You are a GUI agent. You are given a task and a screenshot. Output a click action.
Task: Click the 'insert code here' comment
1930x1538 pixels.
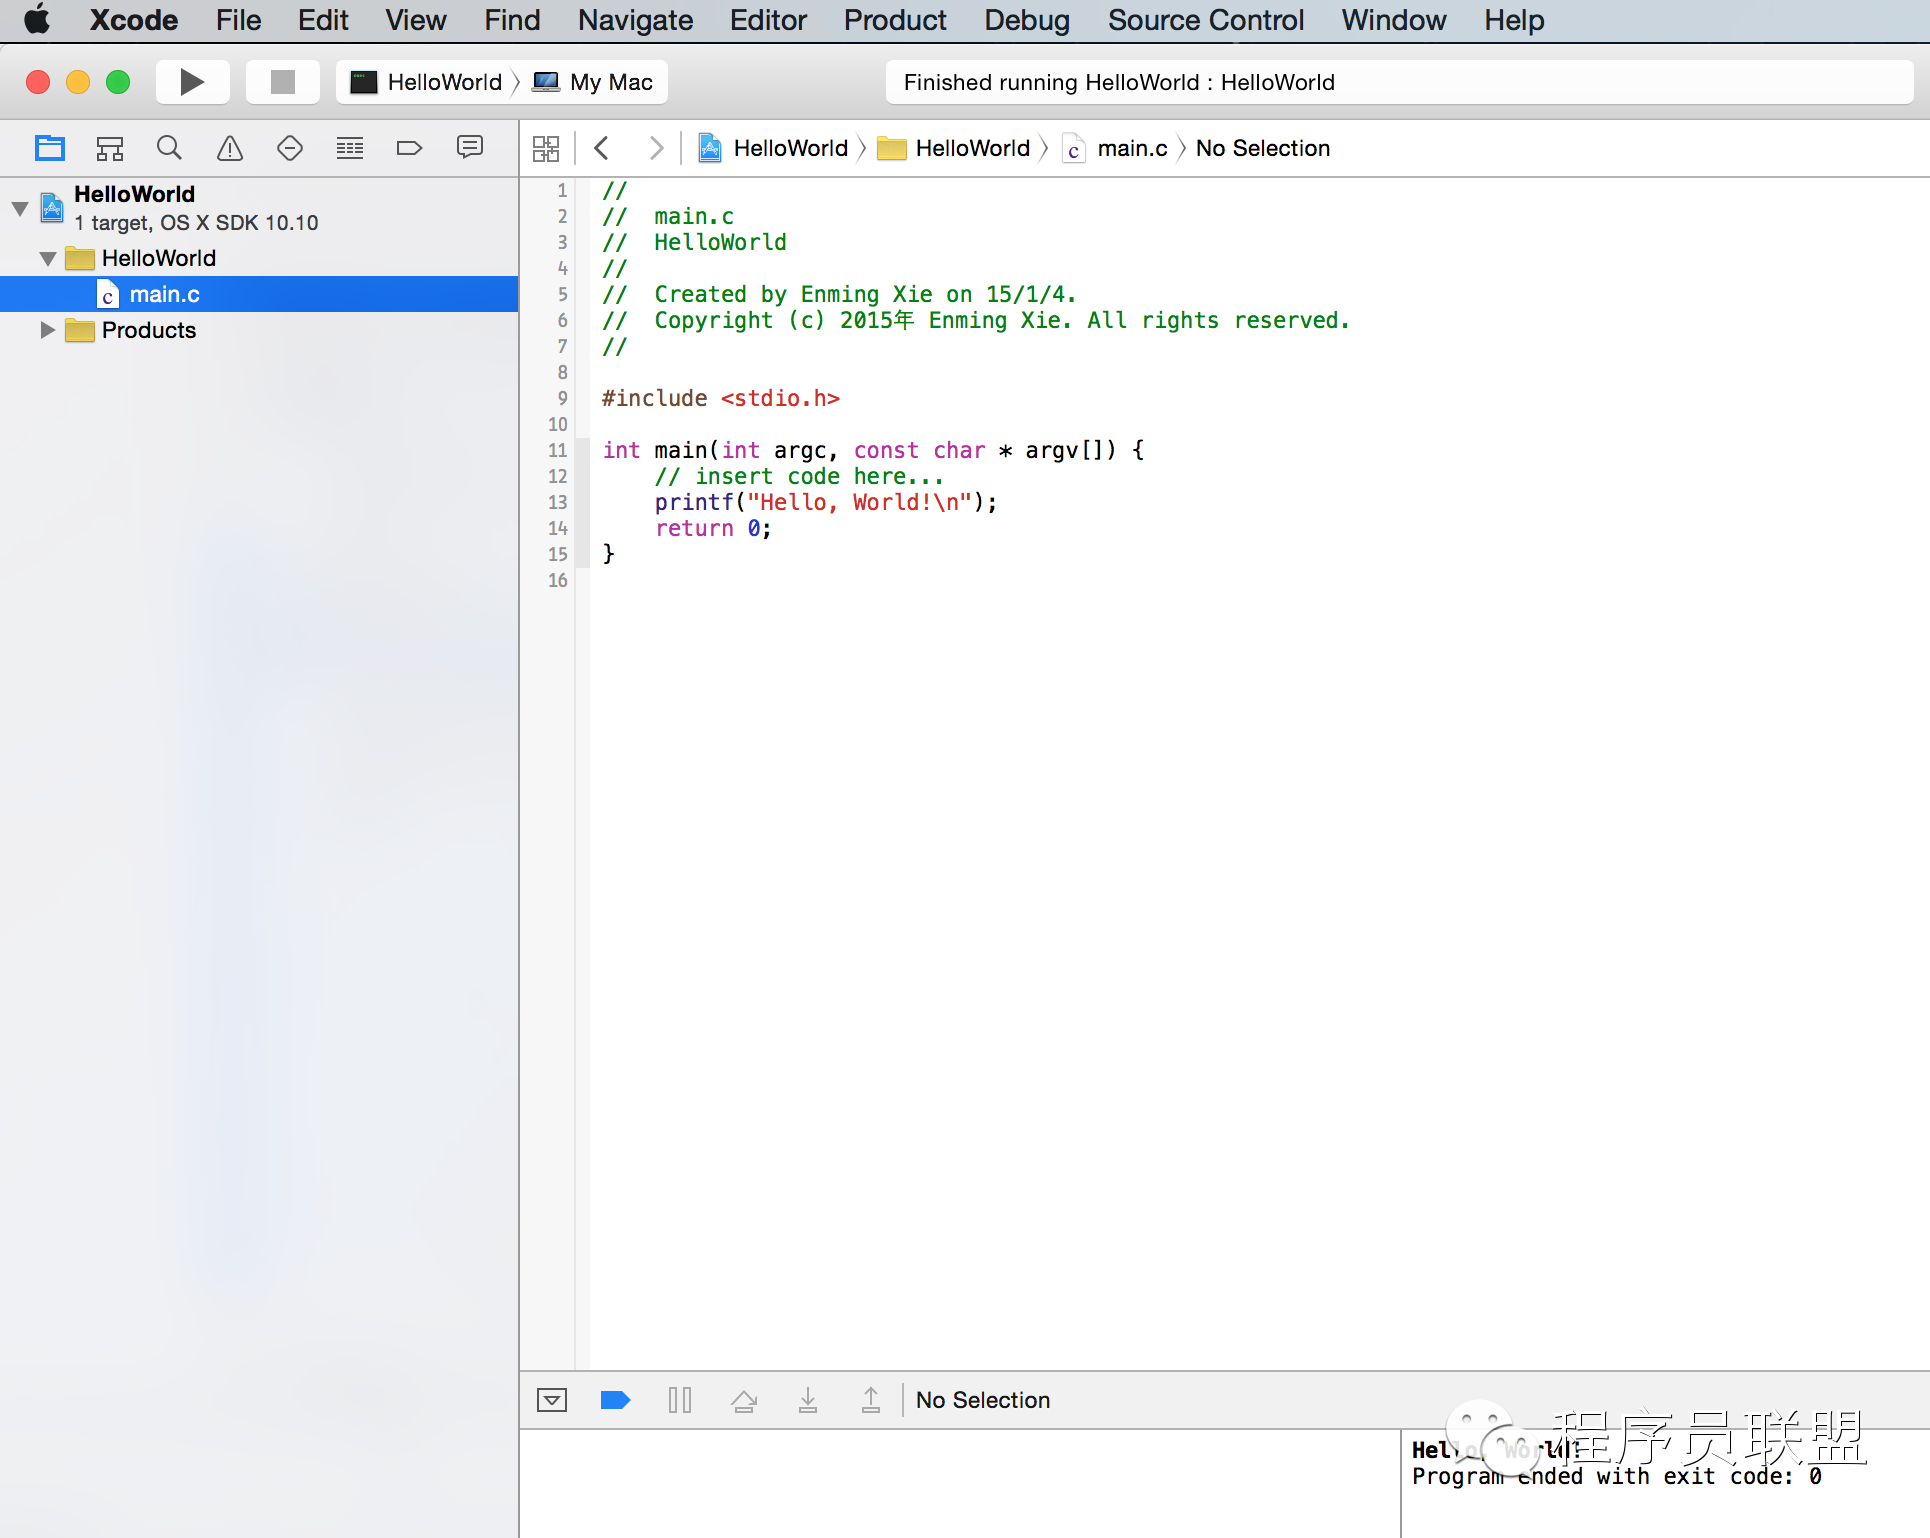pyautogui.click(x=799, y=476)
